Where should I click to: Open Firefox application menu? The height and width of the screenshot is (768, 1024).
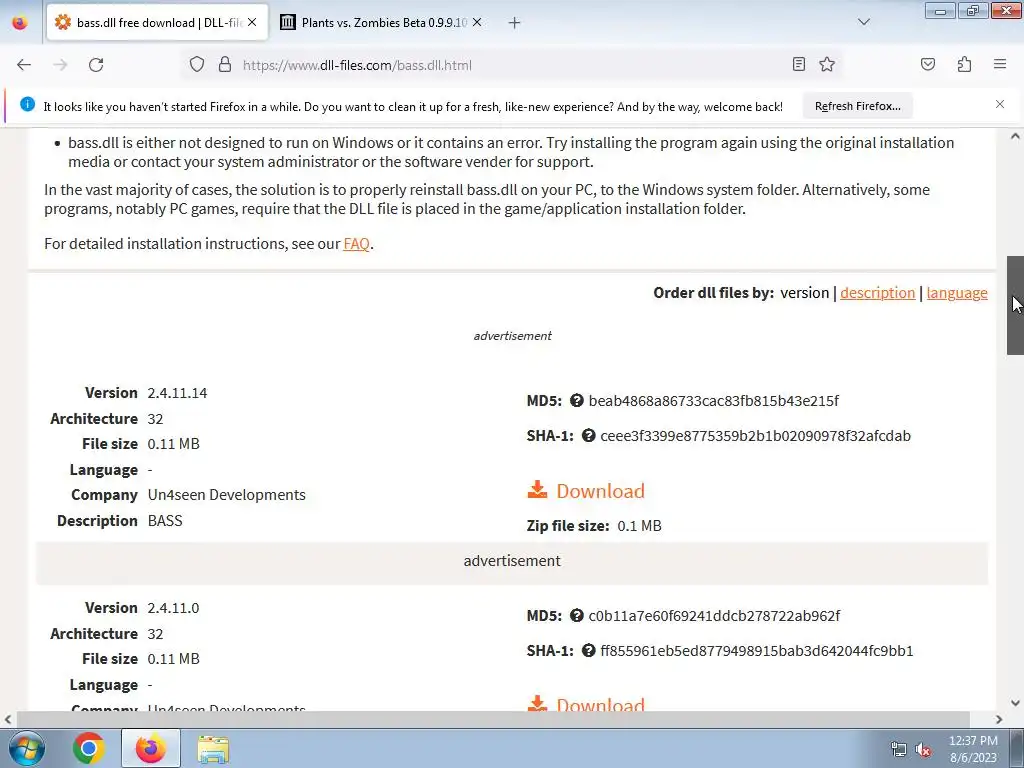click(1000, 64)
